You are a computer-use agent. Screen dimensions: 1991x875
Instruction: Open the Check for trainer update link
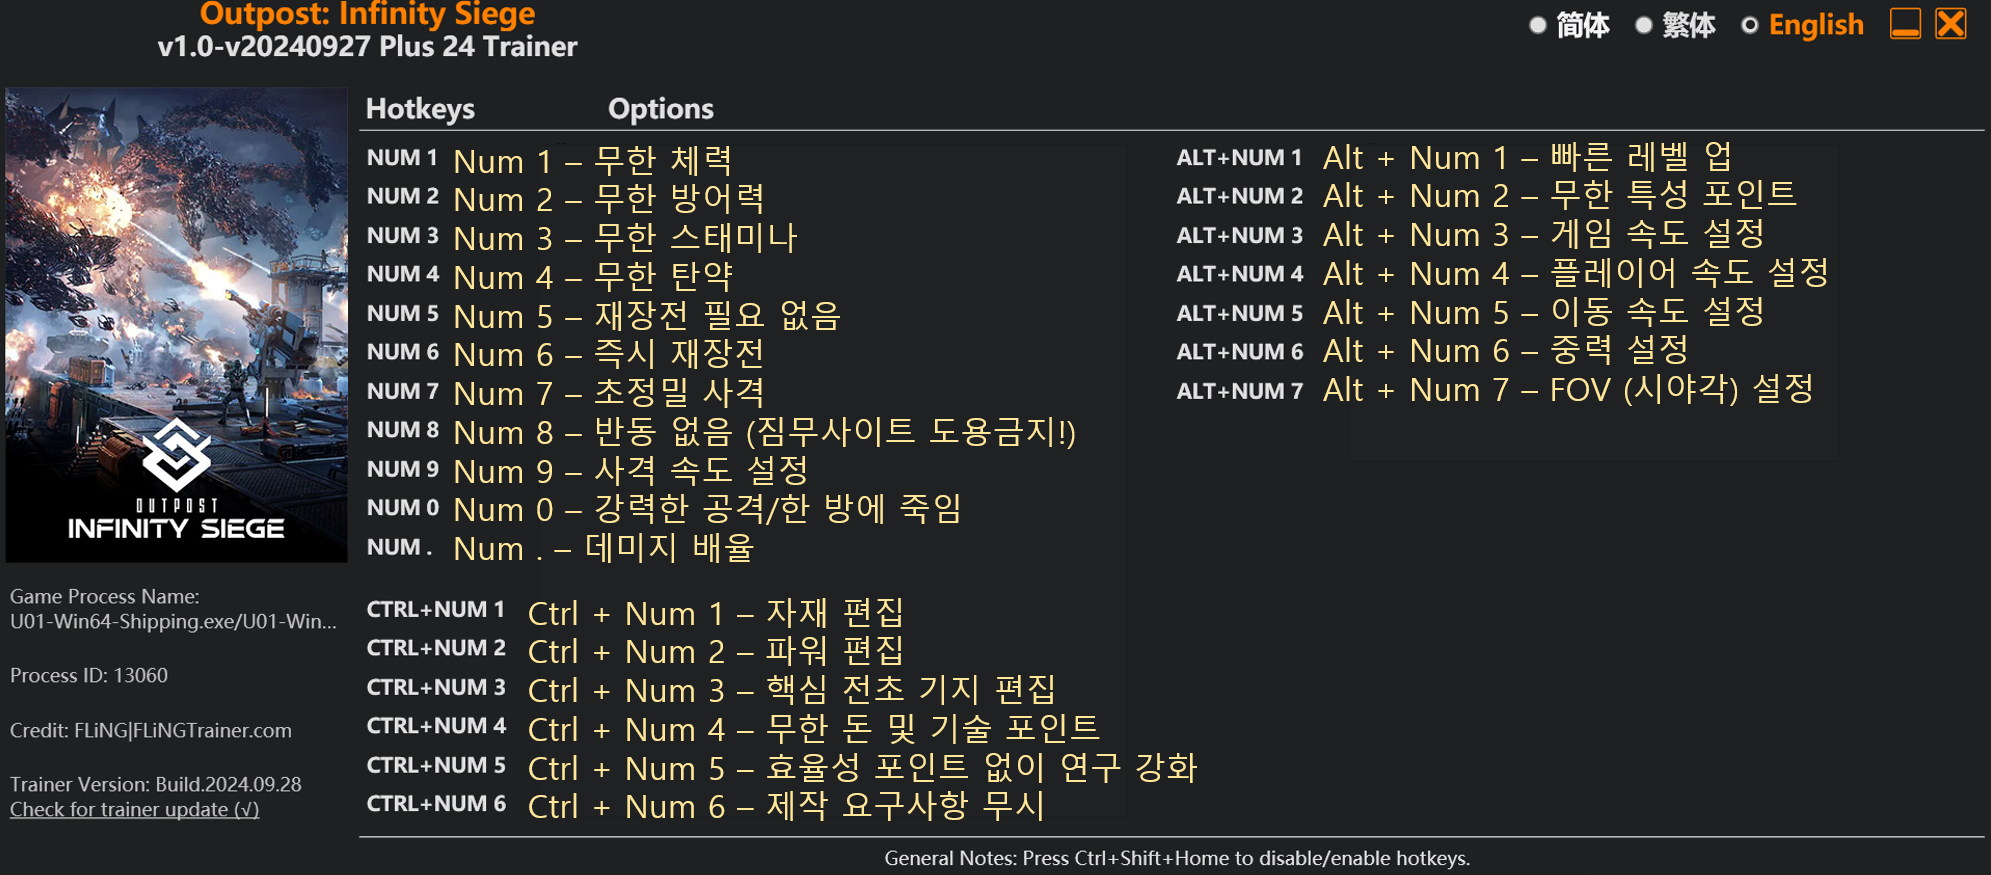click(x=134, y=809)
